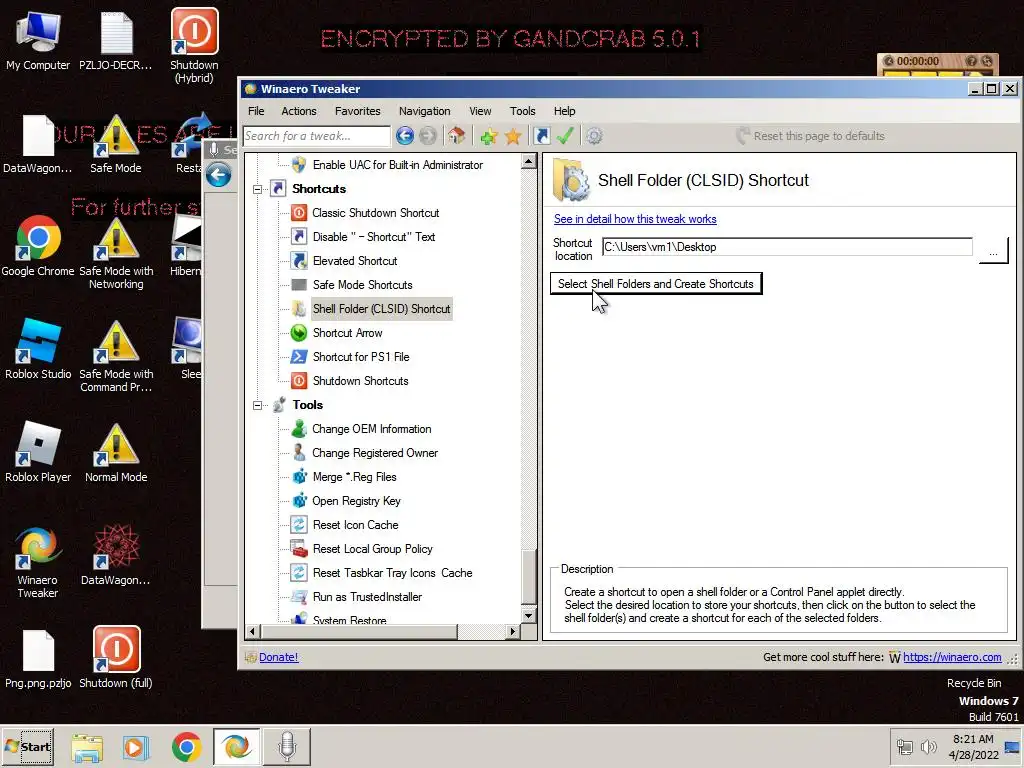Click the shortcut arrow toolbar icon
The height and width of the screenshot is (768, 1024).
[541, 136]
